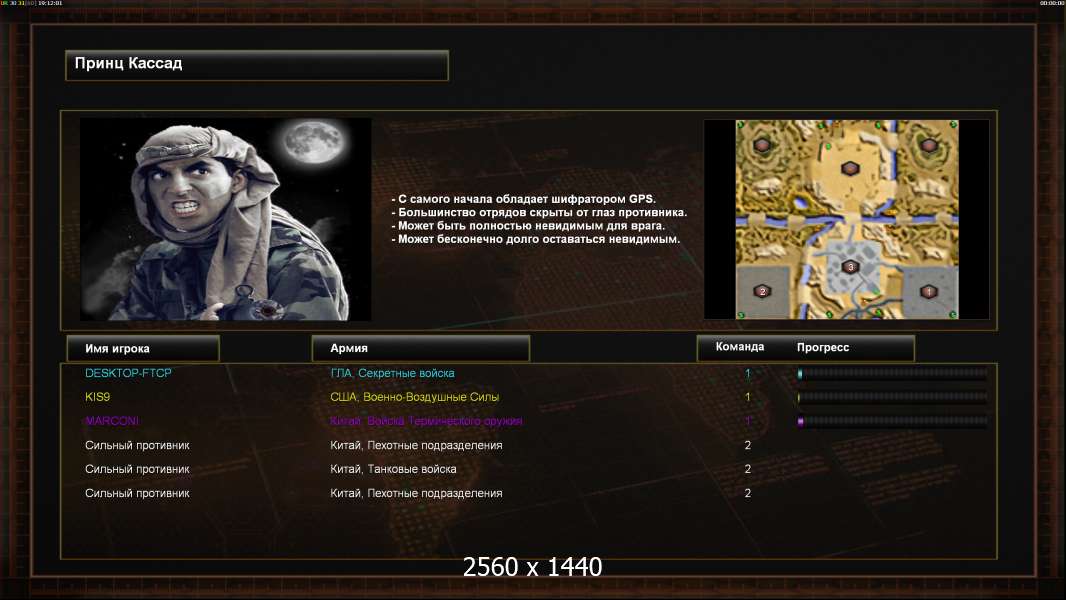The image size is (1066, 600).
Task: Click start position marker 2 on minimap
Action: pyautogui.click(x=762, y=292)
